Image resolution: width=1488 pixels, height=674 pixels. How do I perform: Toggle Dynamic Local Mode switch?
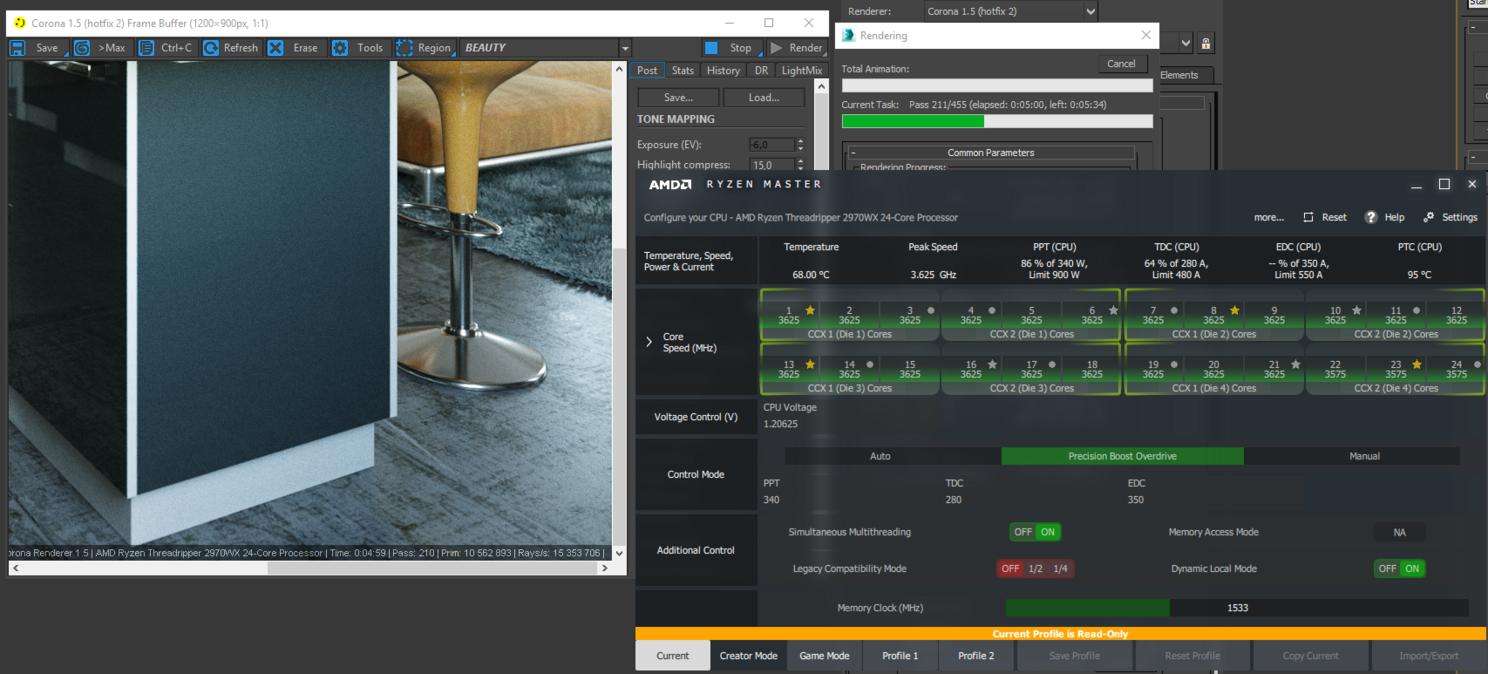click(1399, 568)
